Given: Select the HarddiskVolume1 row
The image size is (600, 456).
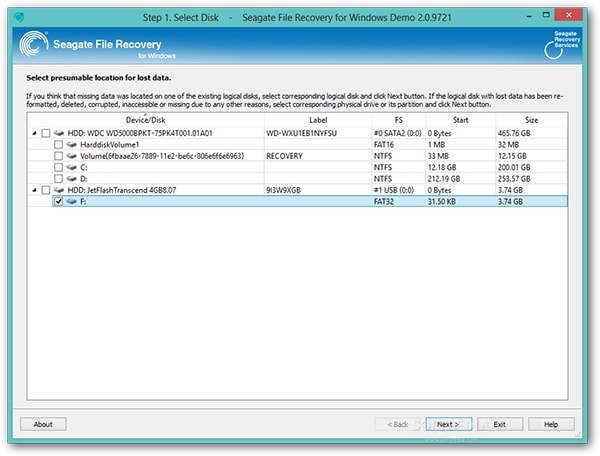Looking at the screenshot, I should pyautogui.click(x=297, y=145).
